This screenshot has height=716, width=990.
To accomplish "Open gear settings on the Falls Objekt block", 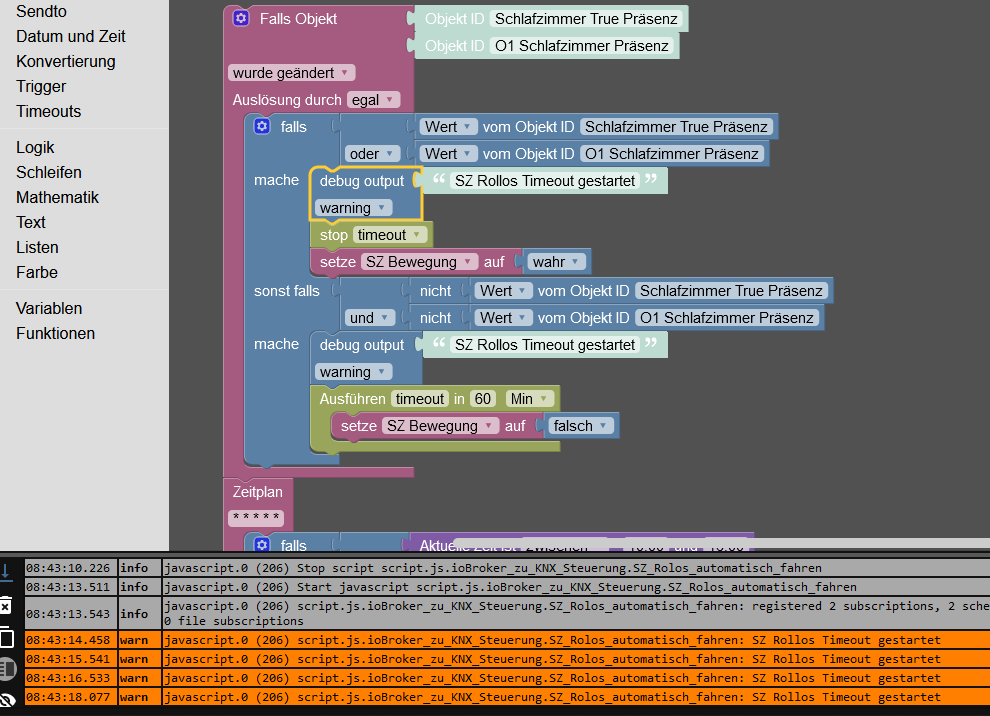I will click(241, 18).
